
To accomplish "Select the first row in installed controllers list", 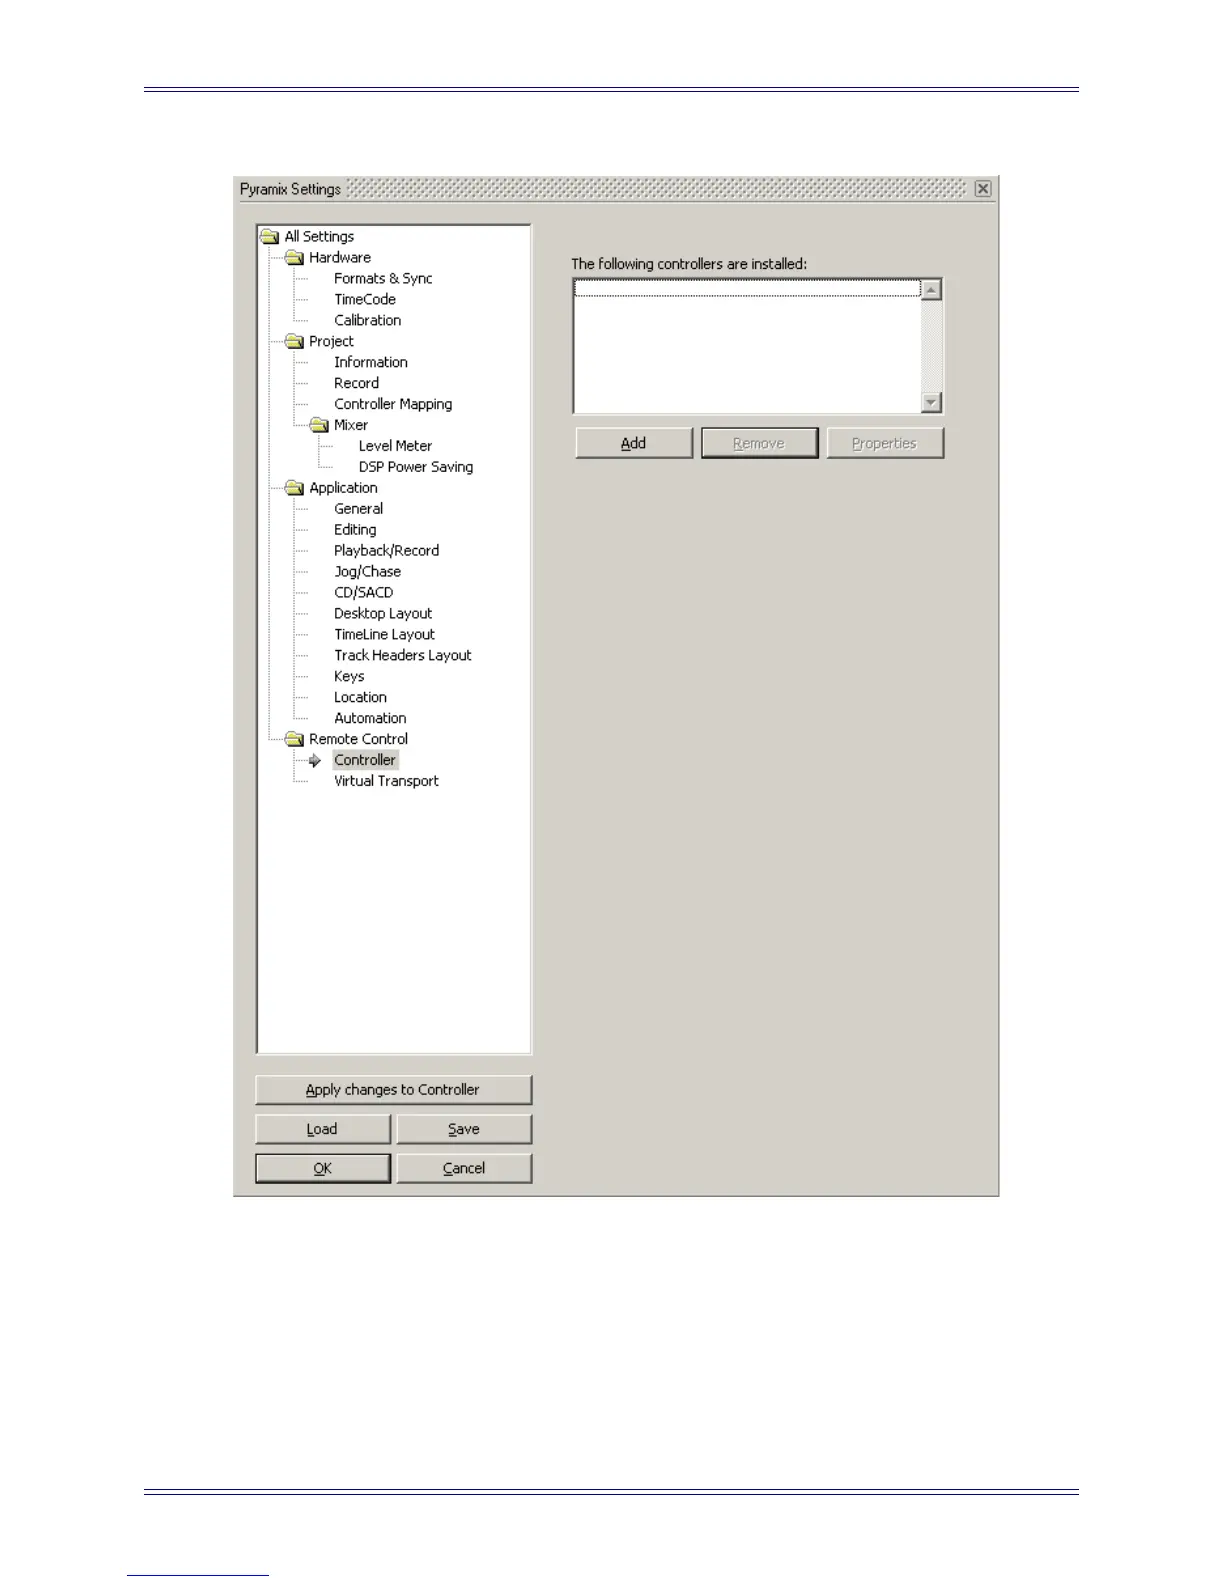I will (747, 289).
